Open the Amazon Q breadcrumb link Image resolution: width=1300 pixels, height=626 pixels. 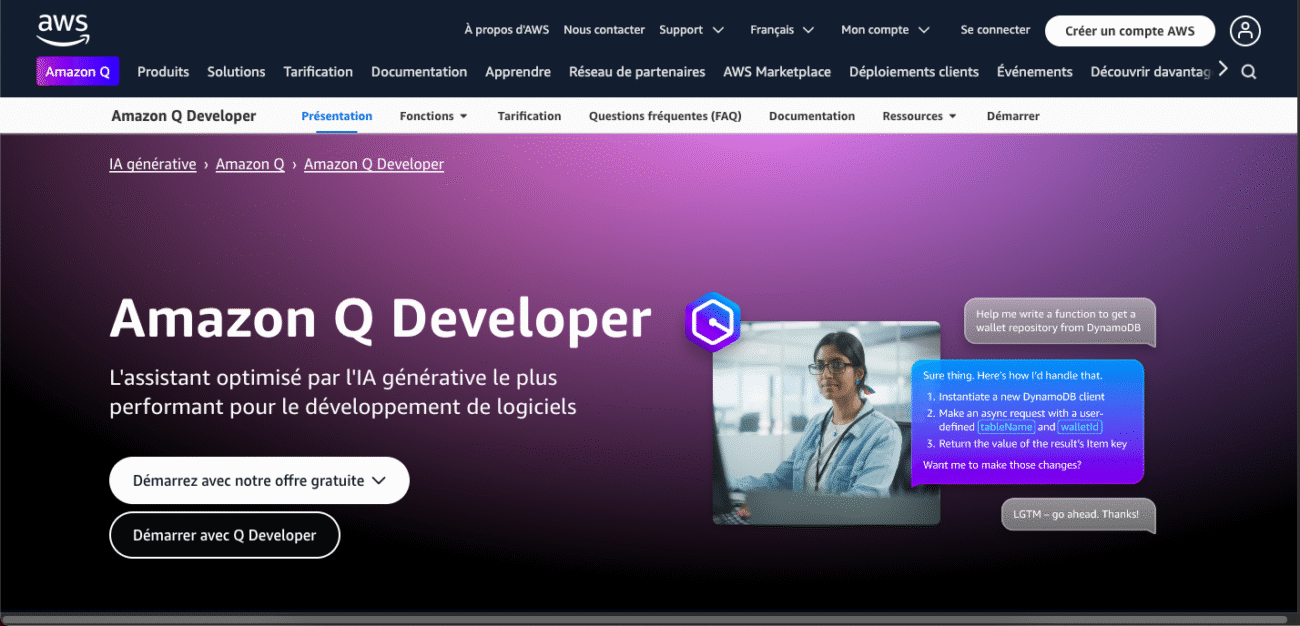click(250, 164)
